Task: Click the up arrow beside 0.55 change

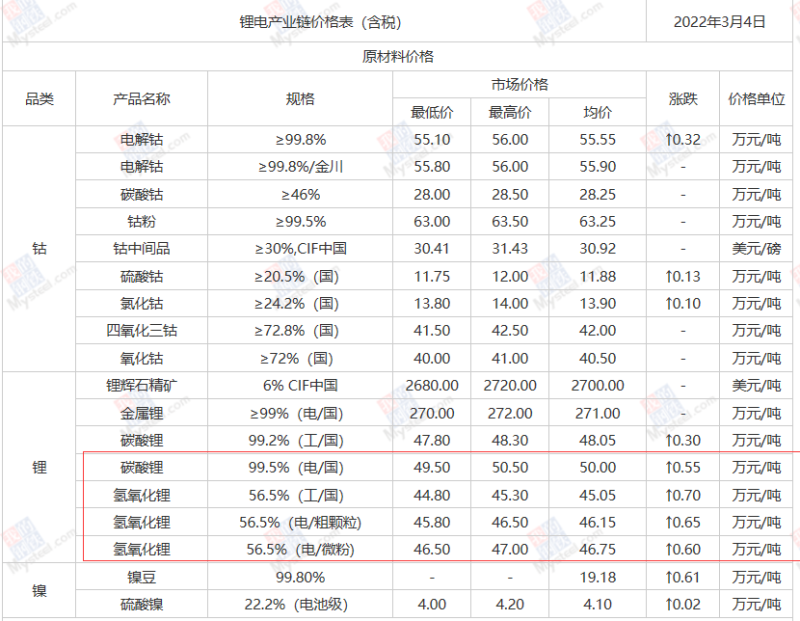Action: (x=668, y=467)
